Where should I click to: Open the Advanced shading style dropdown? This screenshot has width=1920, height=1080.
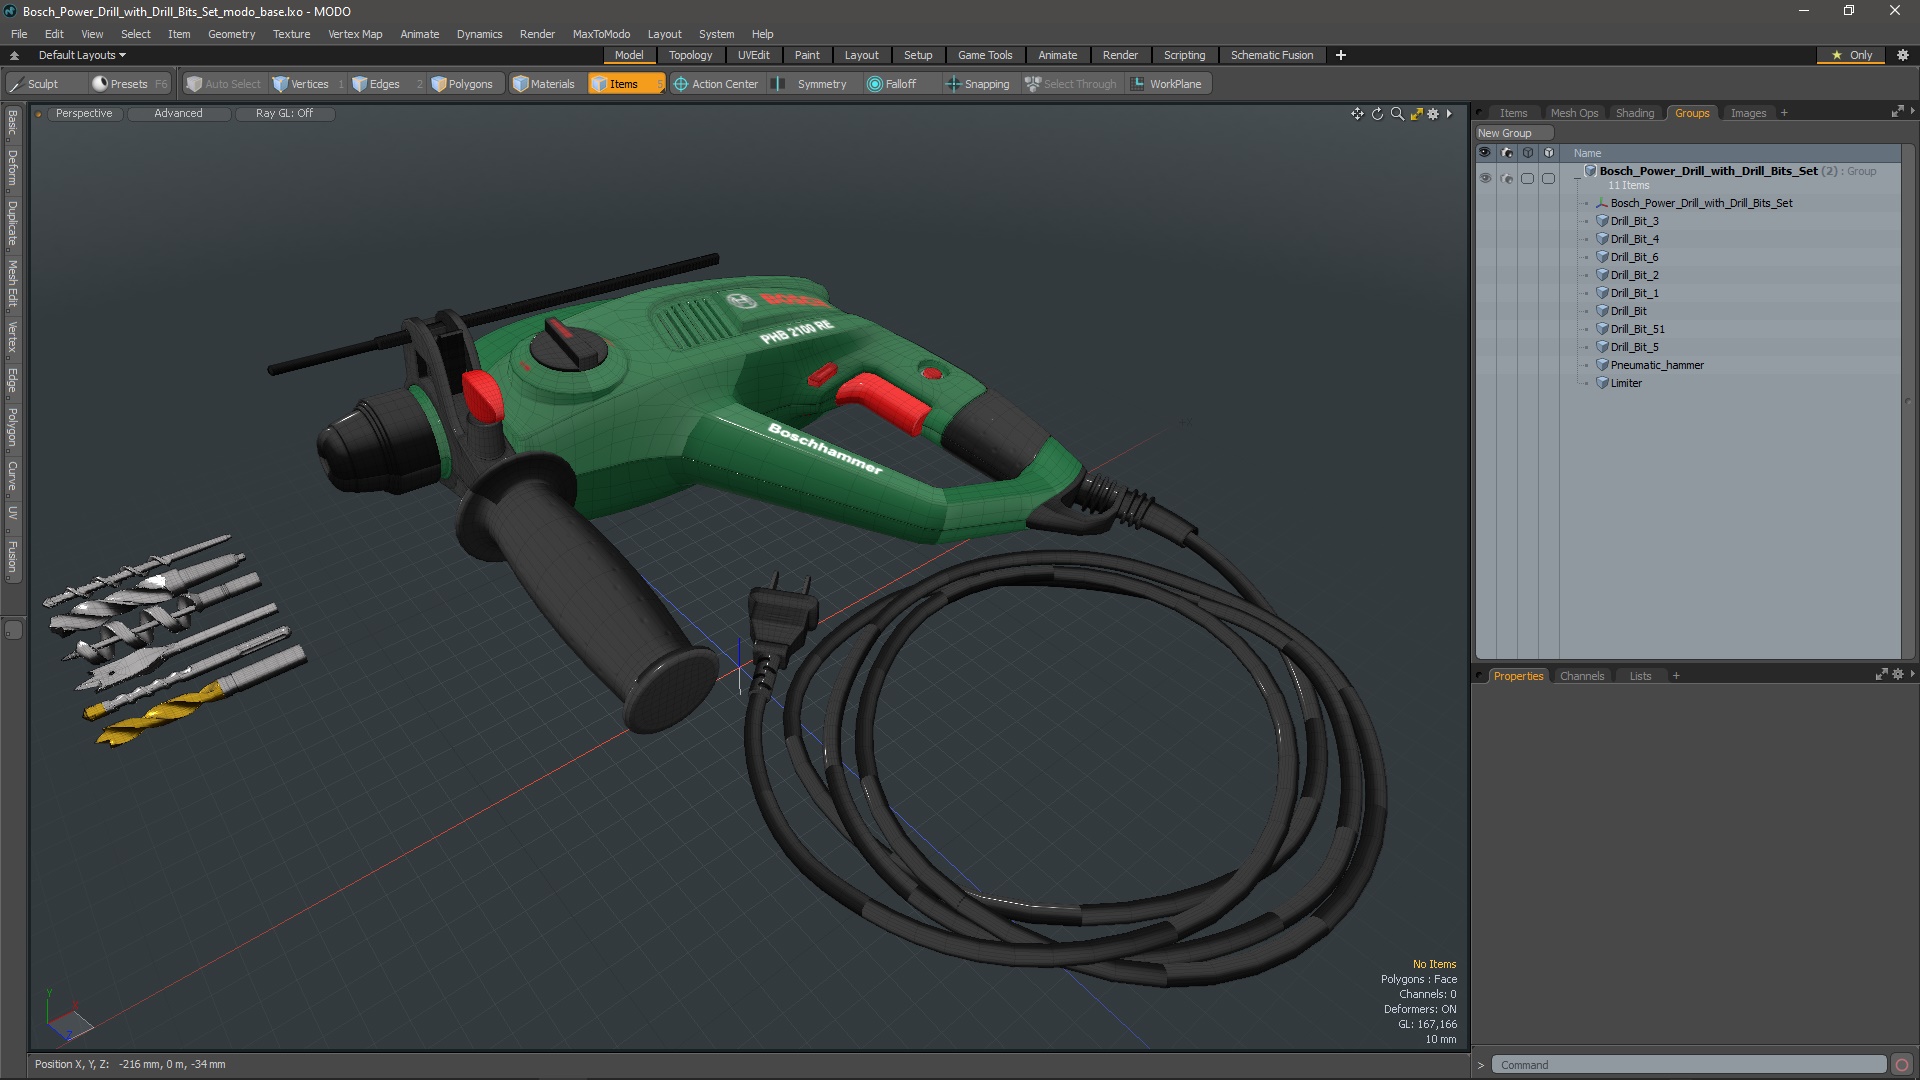[x=178, y=114]
